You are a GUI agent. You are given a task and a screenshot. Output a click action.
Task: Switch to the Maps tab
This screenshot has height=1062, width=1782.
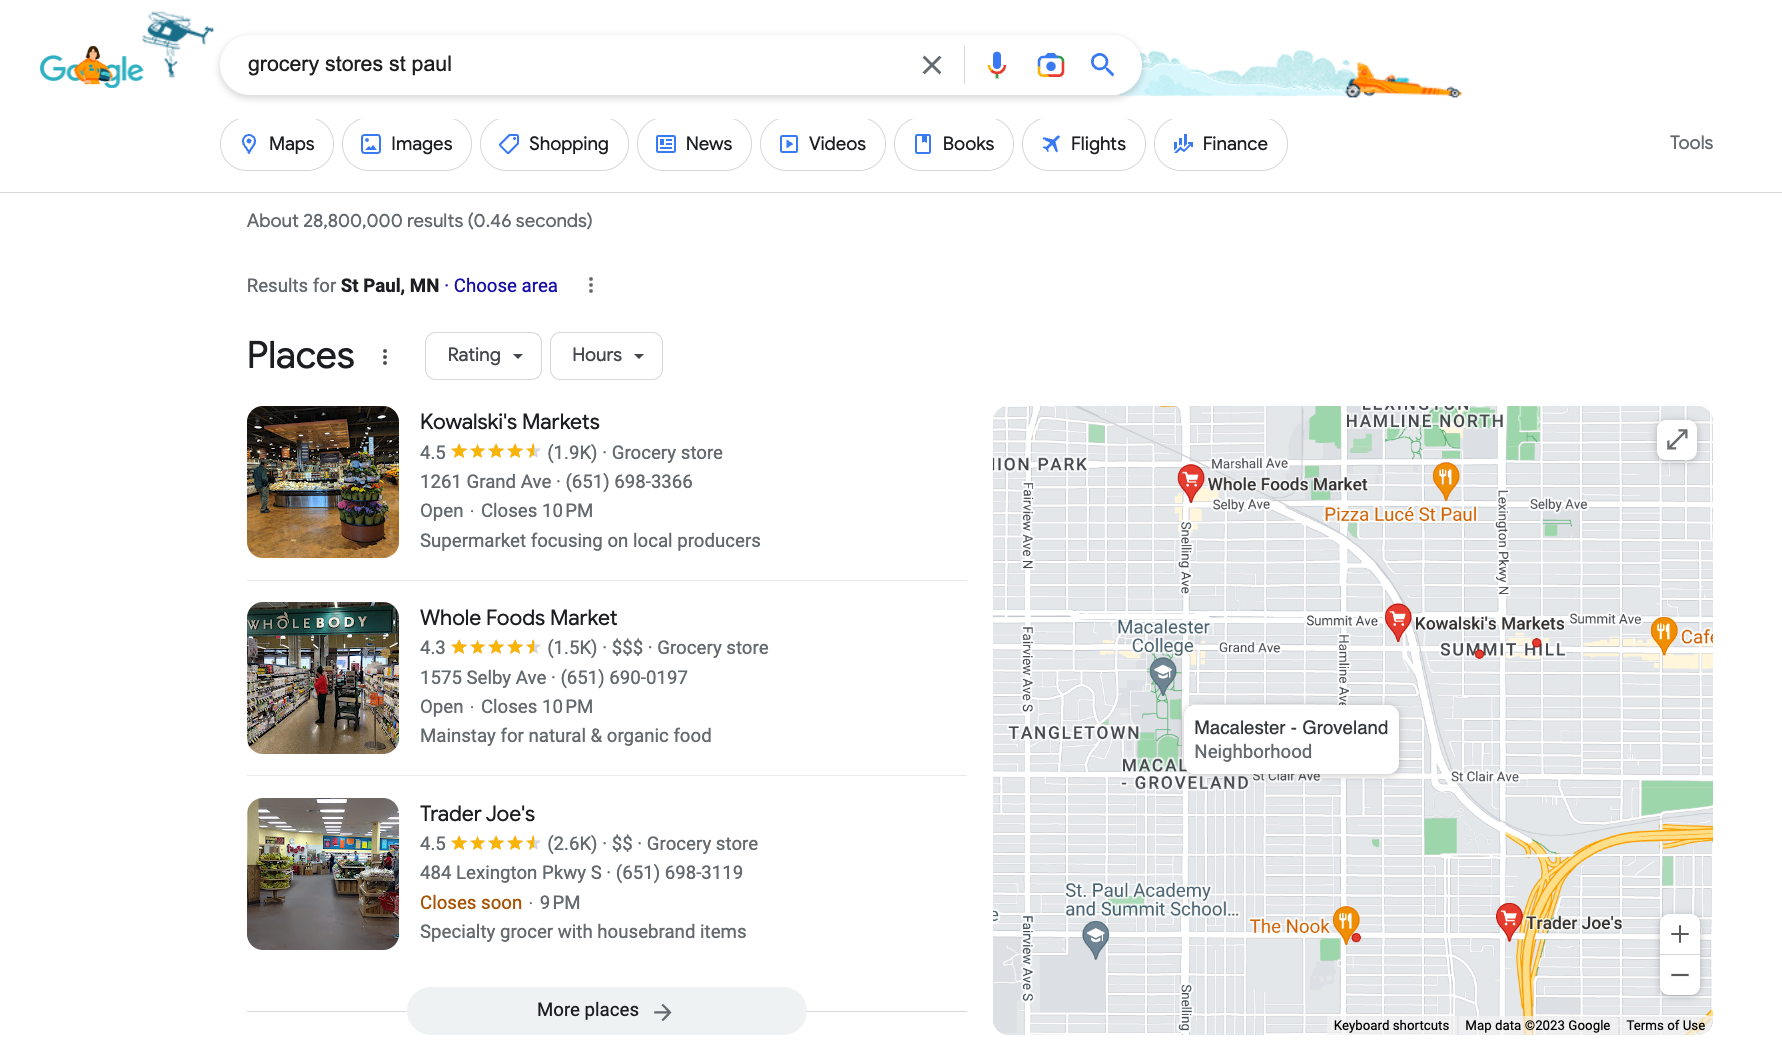coord(277,144)
